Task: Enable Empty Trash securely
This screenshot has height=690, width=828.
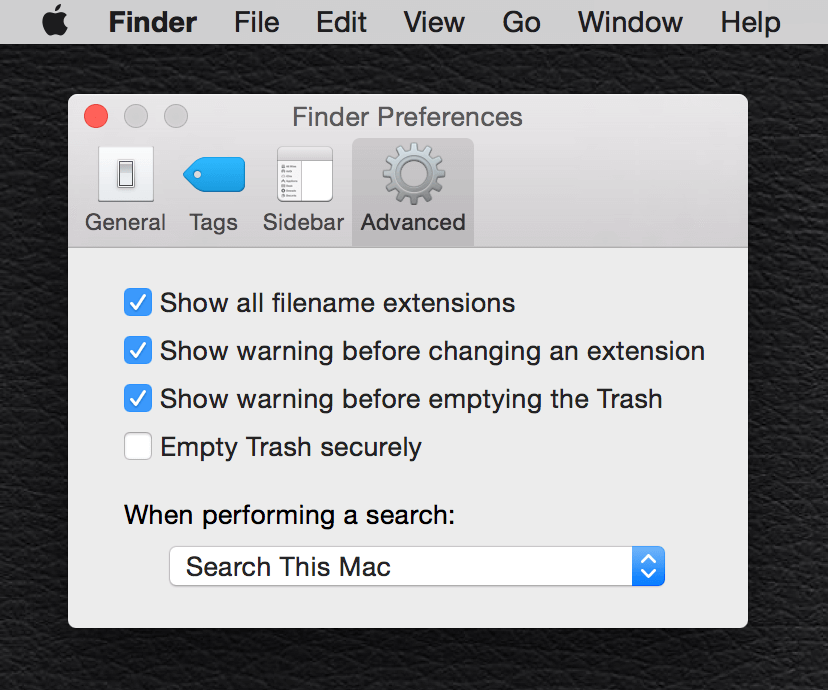Action: (138, 447)
